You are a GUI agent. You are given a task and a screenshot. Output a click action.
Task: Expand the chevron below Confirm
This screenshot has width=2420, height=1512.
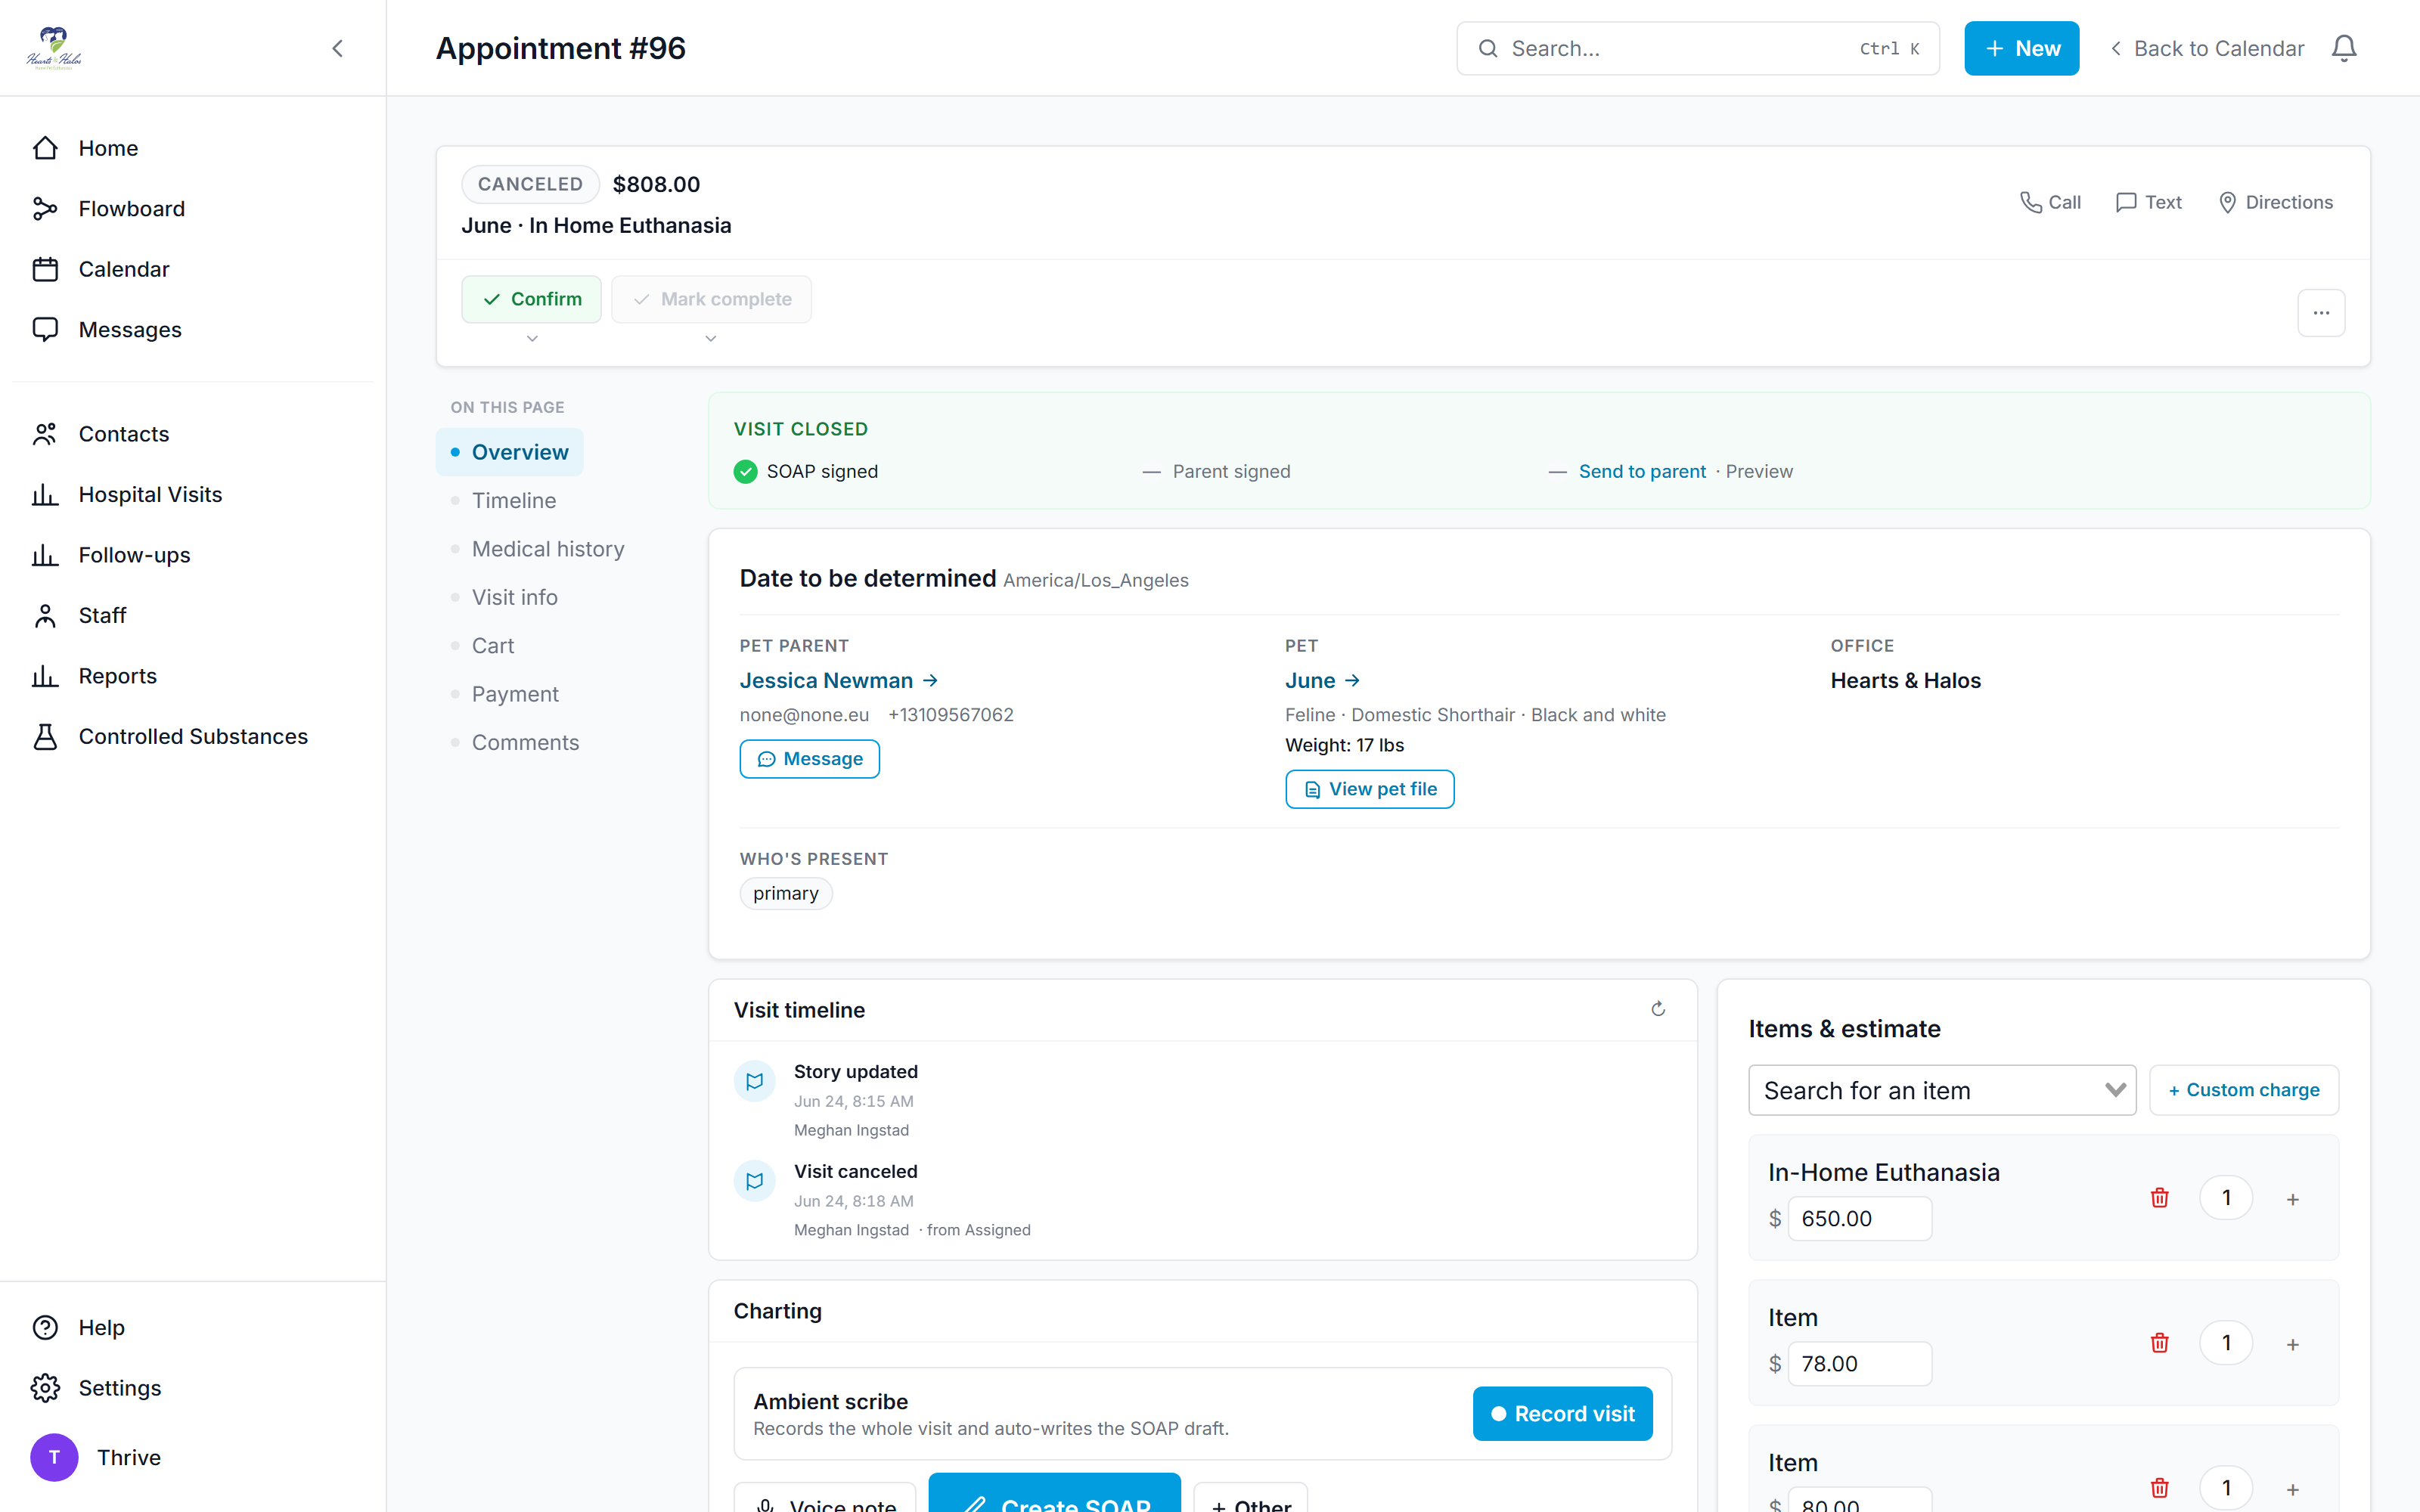click(x=532, y=339)
